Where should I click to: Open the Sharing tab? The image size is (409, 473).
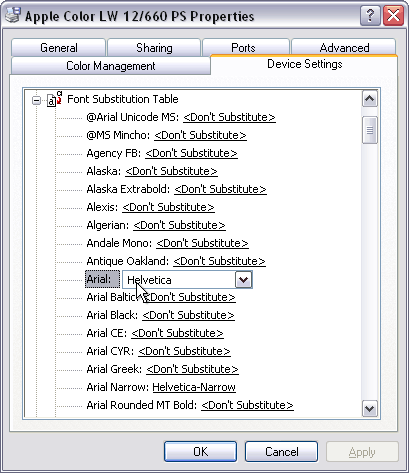point(154,48)
